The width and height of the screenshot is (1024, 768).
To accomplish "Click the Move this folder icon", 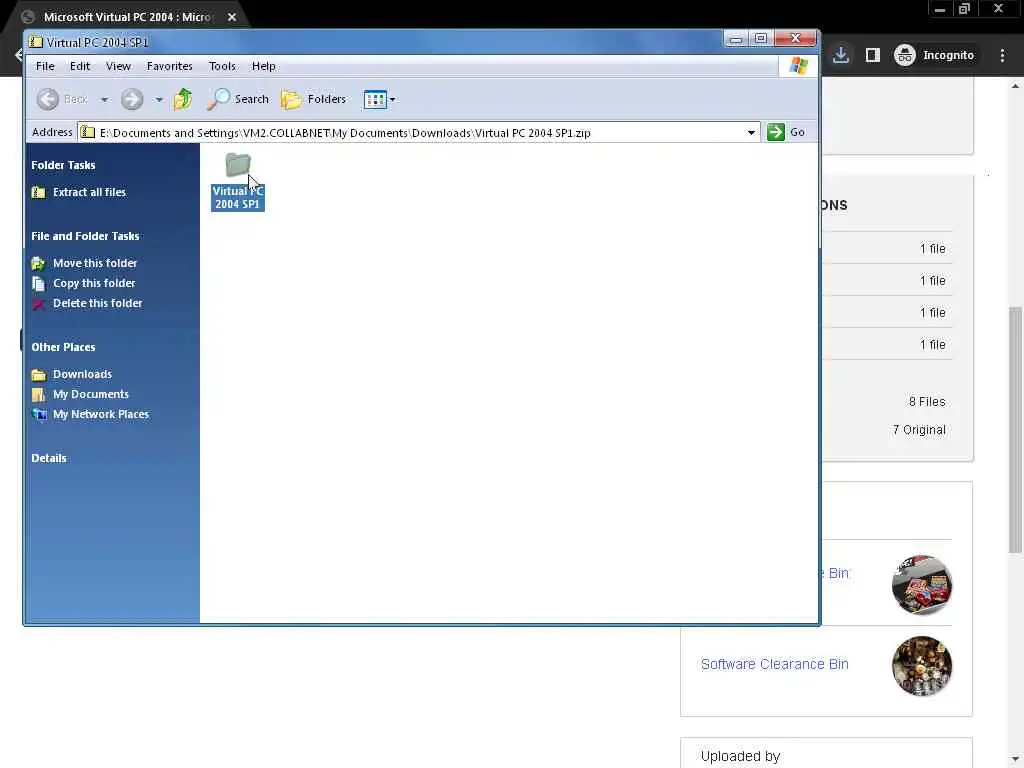I will 39,263.
